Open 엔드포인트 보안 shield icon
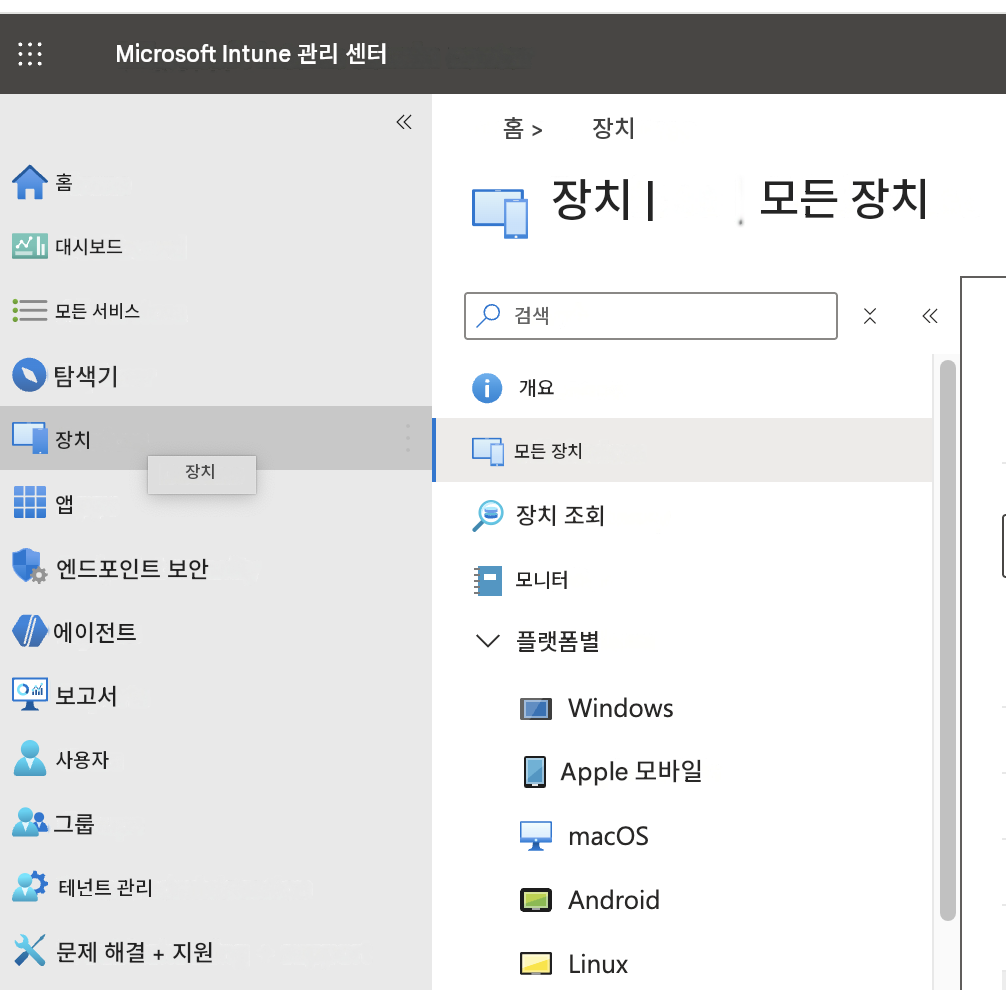 (x=30, y=566)
